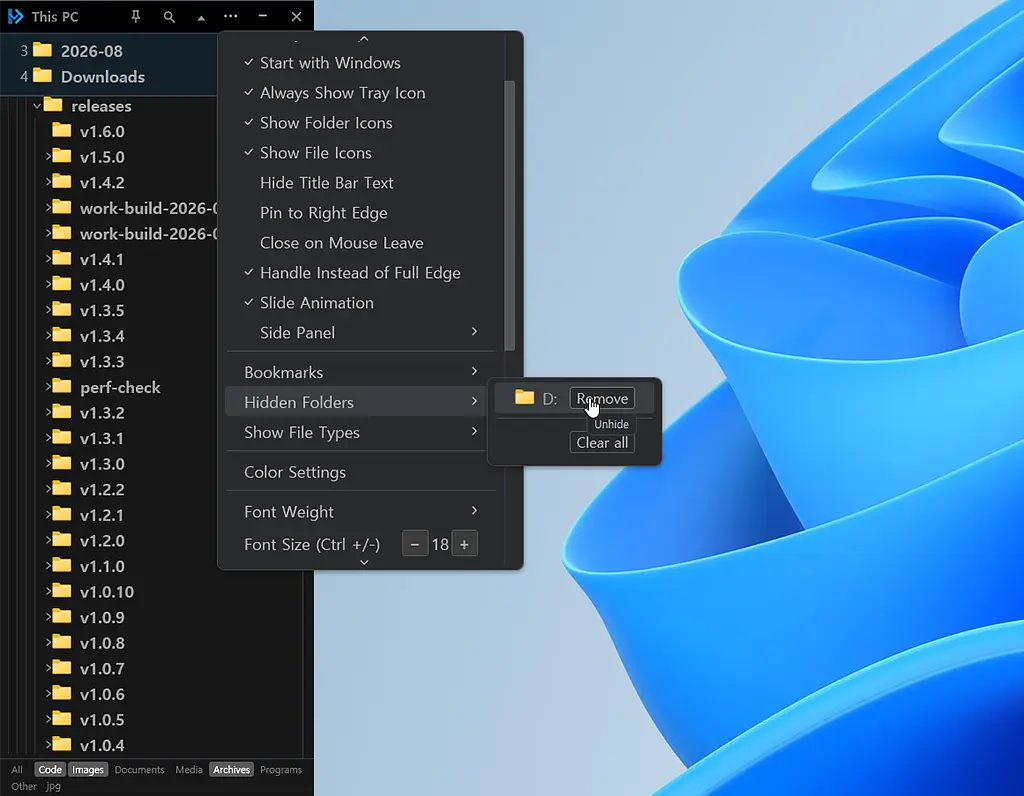Click the three-dots more options icon
The width and height of the screenshot is (1024, 796).
coord(231,16)
